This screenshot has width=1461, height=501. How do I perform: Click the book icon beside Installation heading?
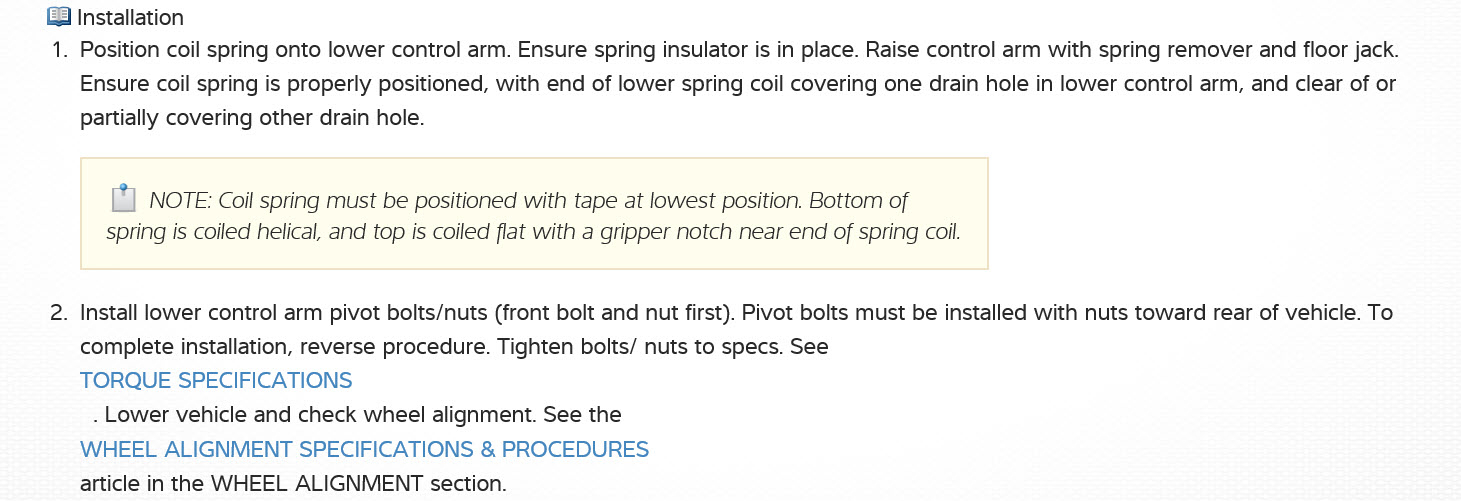pyautogui.click(x=59, y=17)
